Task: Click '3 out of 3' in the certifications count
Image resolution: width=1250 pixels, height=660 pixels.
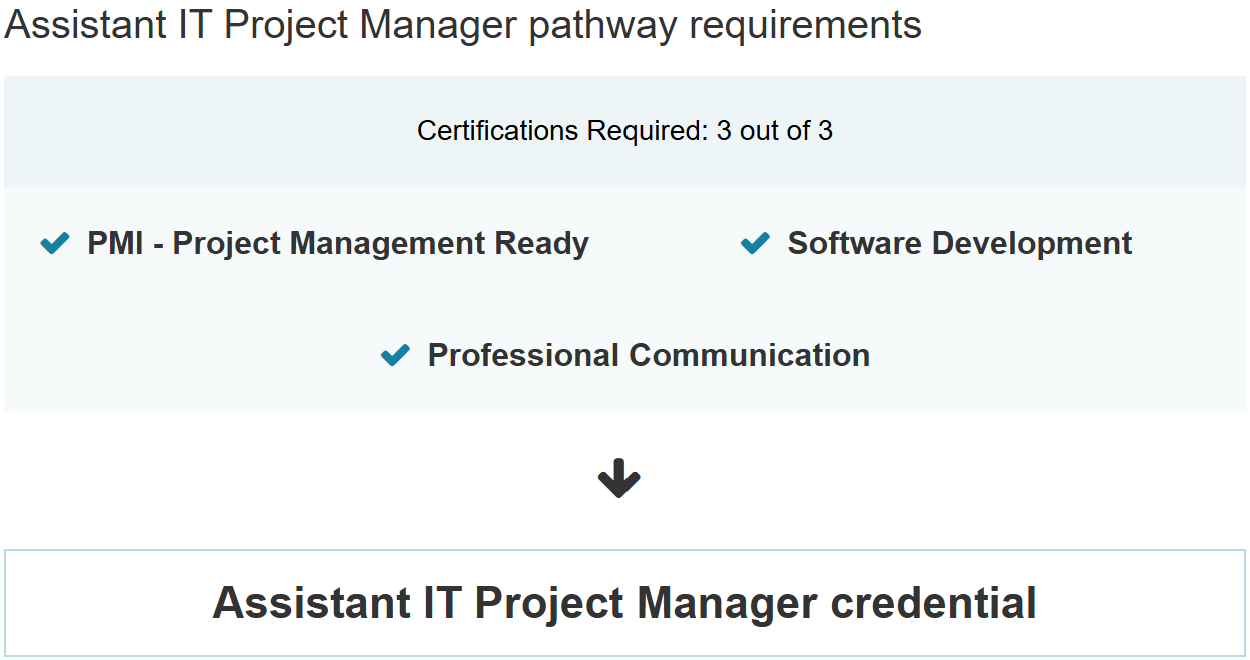Action: (x=774, y=131)
